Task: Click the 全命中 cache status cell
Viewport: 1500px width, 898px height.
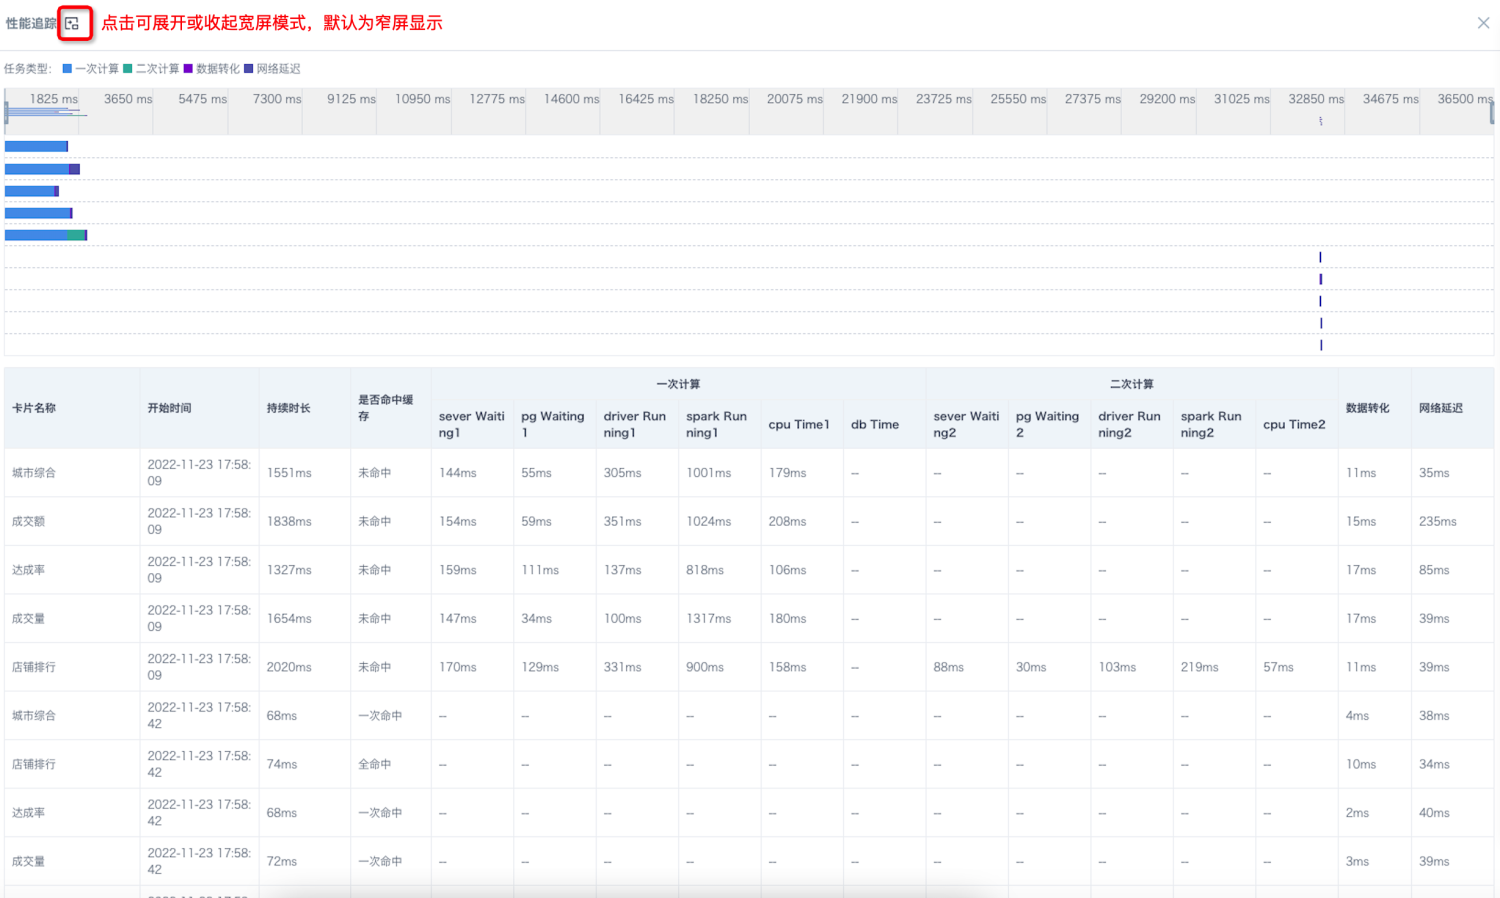Action: (375, 764)
